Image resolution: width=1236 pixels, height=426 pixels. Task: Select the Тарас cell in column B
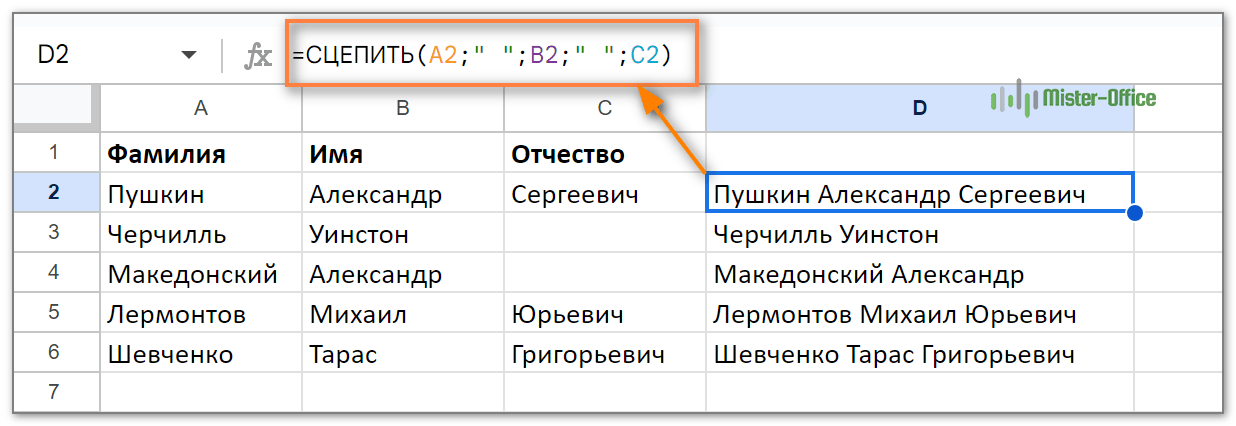coord(403,353)
